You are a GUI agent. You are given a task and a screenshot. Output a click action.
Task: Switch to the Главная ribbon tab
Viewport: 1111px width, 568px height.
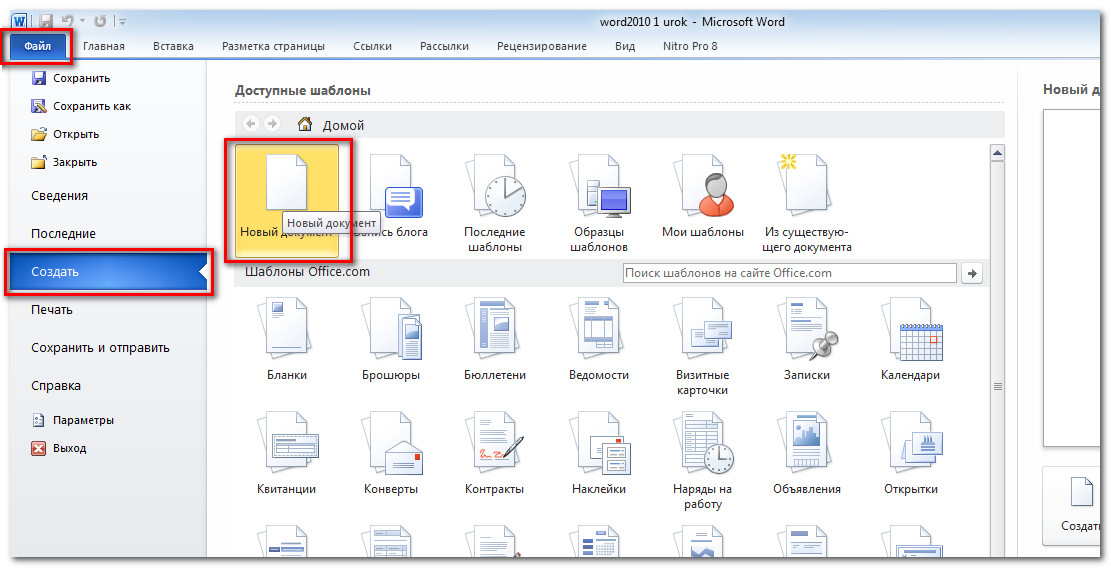[x=103, y=46]
